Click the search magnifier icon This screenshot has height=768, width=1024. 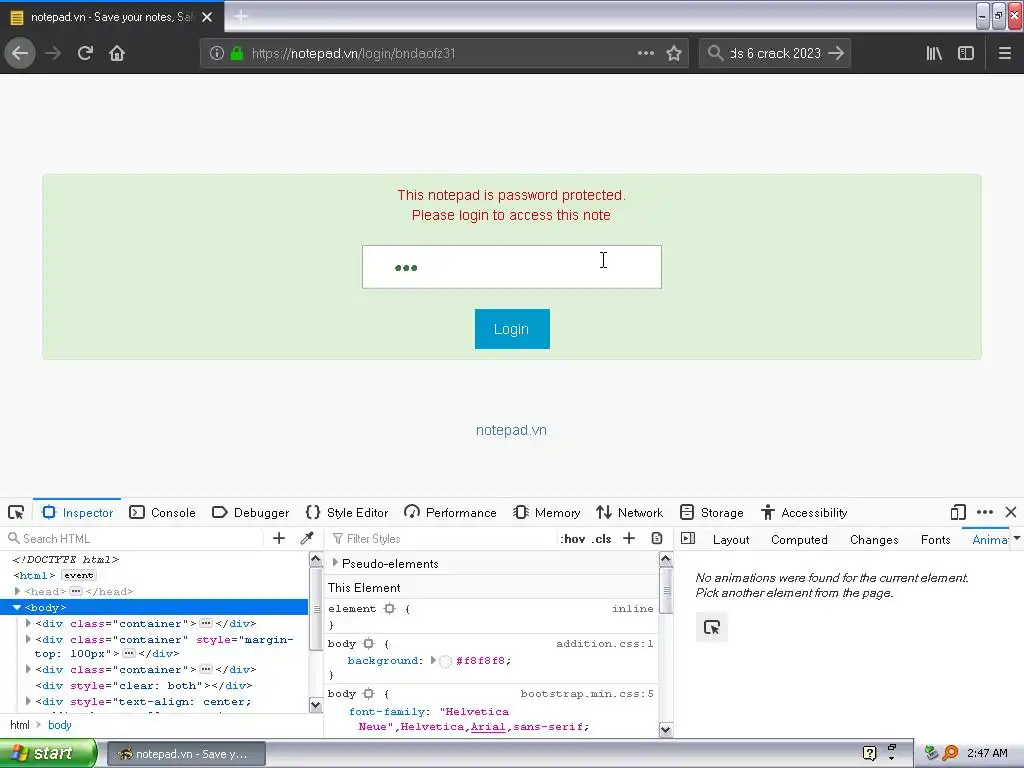pyautogui.click(x=716, y=53)
